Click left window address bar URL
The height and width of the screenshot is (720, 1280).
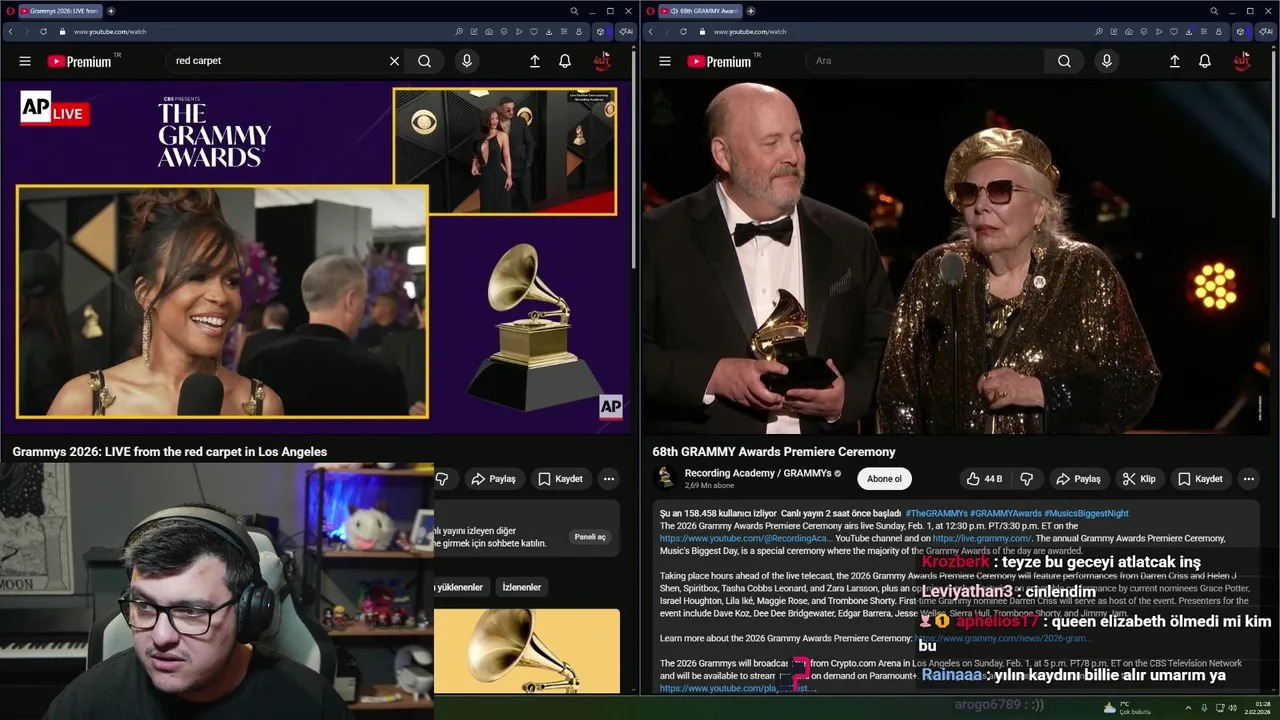coord(110,31)
